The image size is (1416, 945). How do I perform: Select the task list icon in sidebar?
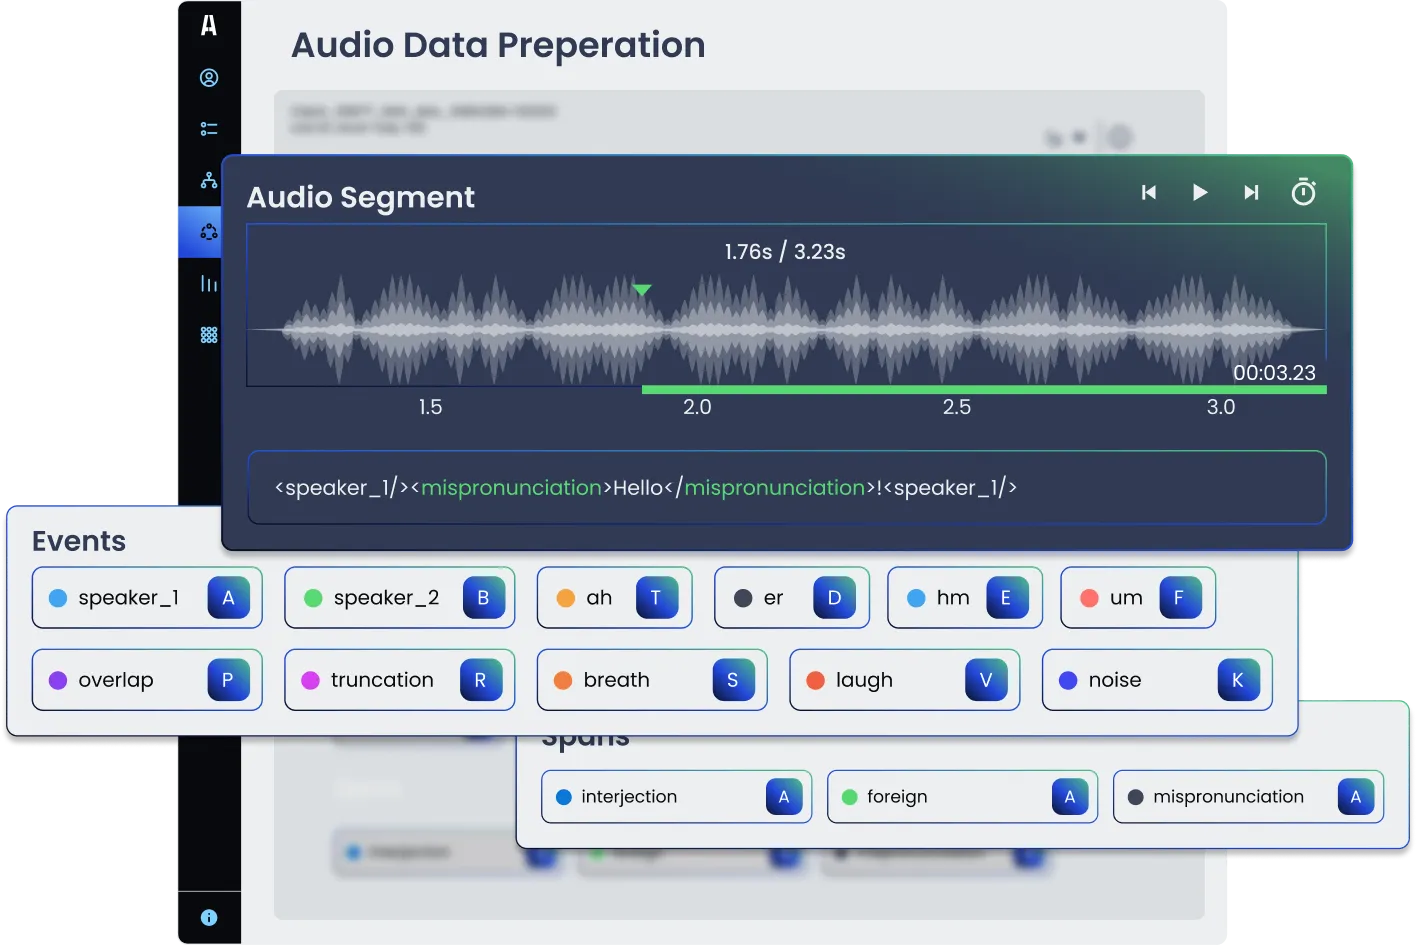(208, 128)
